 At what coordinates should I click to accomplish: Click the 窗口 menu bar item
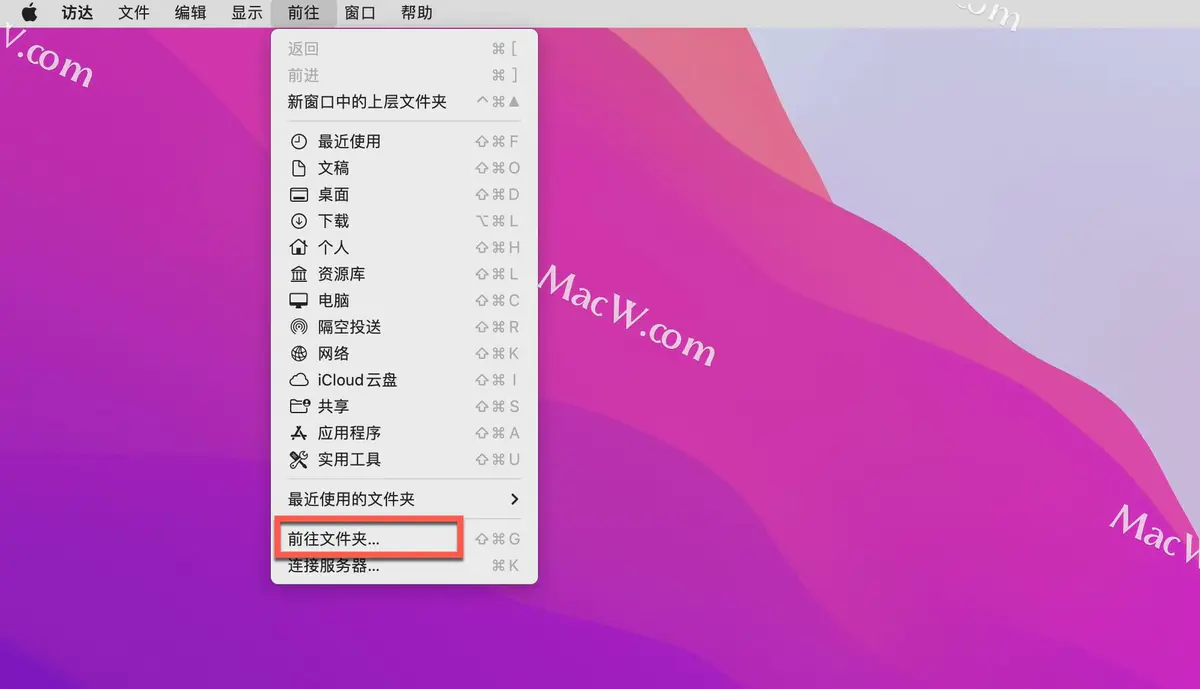tap(360, 13)
